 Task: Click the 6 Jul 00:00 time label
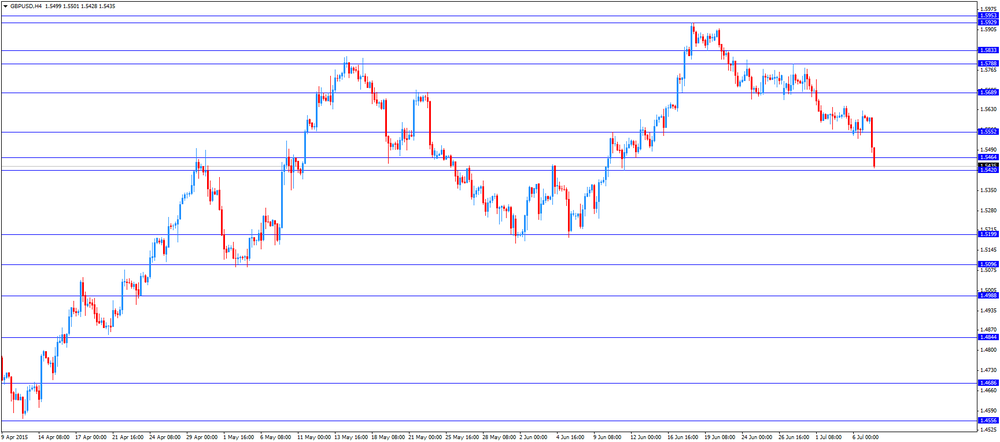(865, 438)
